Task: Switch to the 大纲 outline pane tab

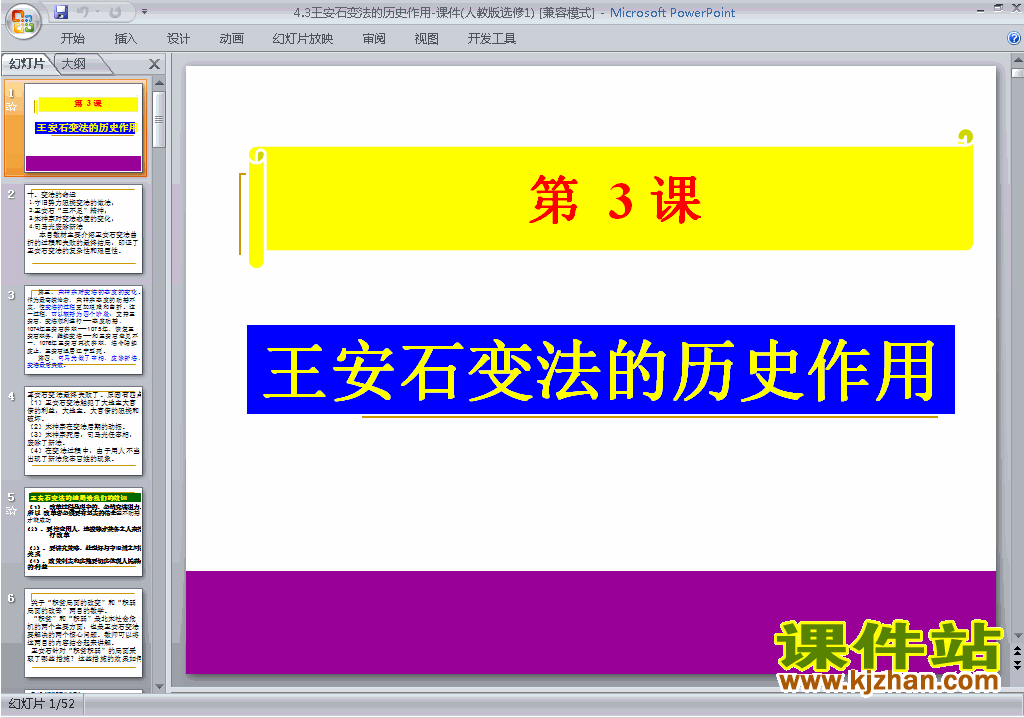Action: (74, 63)
